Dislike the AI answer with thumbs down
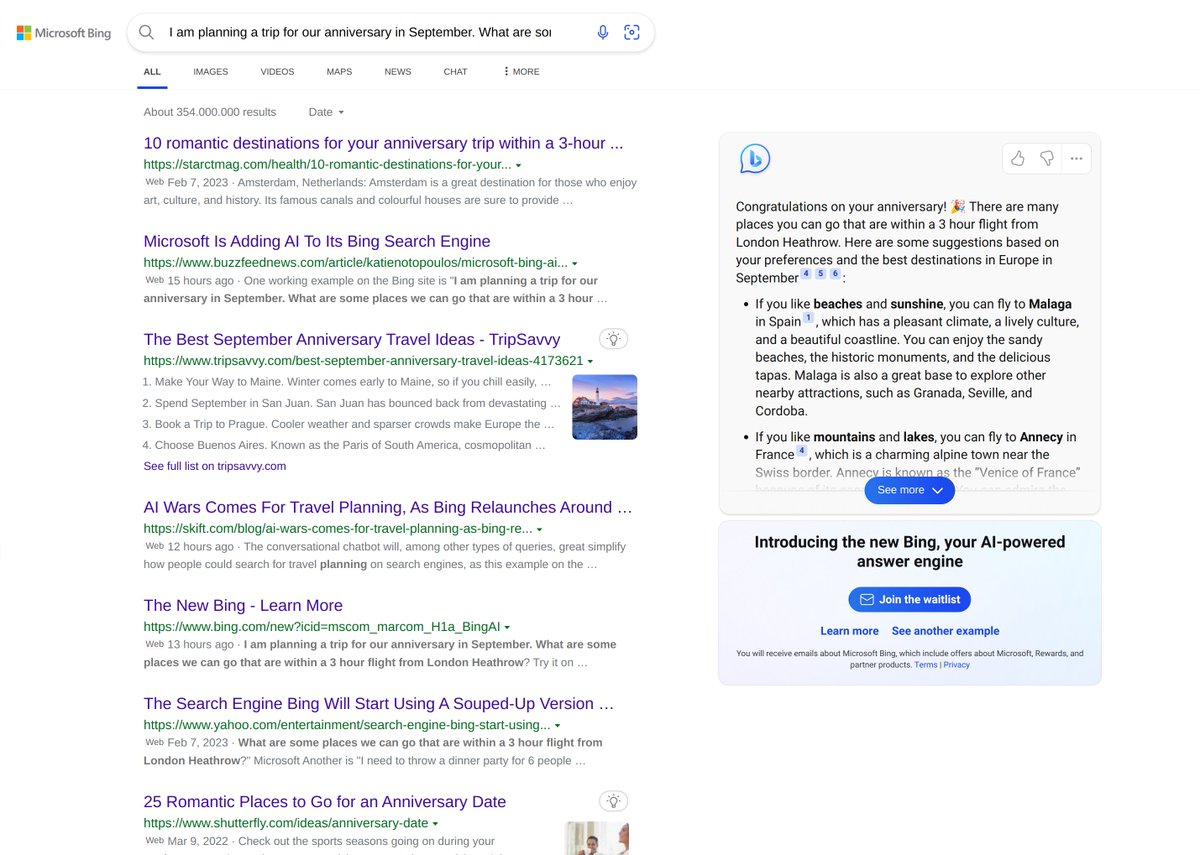The width and height of the screenshot is (1200, 855). (1047, 159)
